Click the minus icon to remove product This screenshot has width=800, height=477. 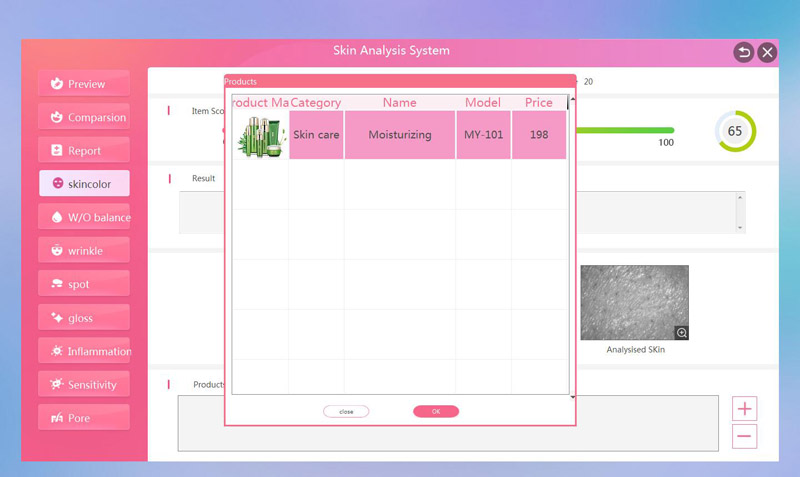(745, 436)
